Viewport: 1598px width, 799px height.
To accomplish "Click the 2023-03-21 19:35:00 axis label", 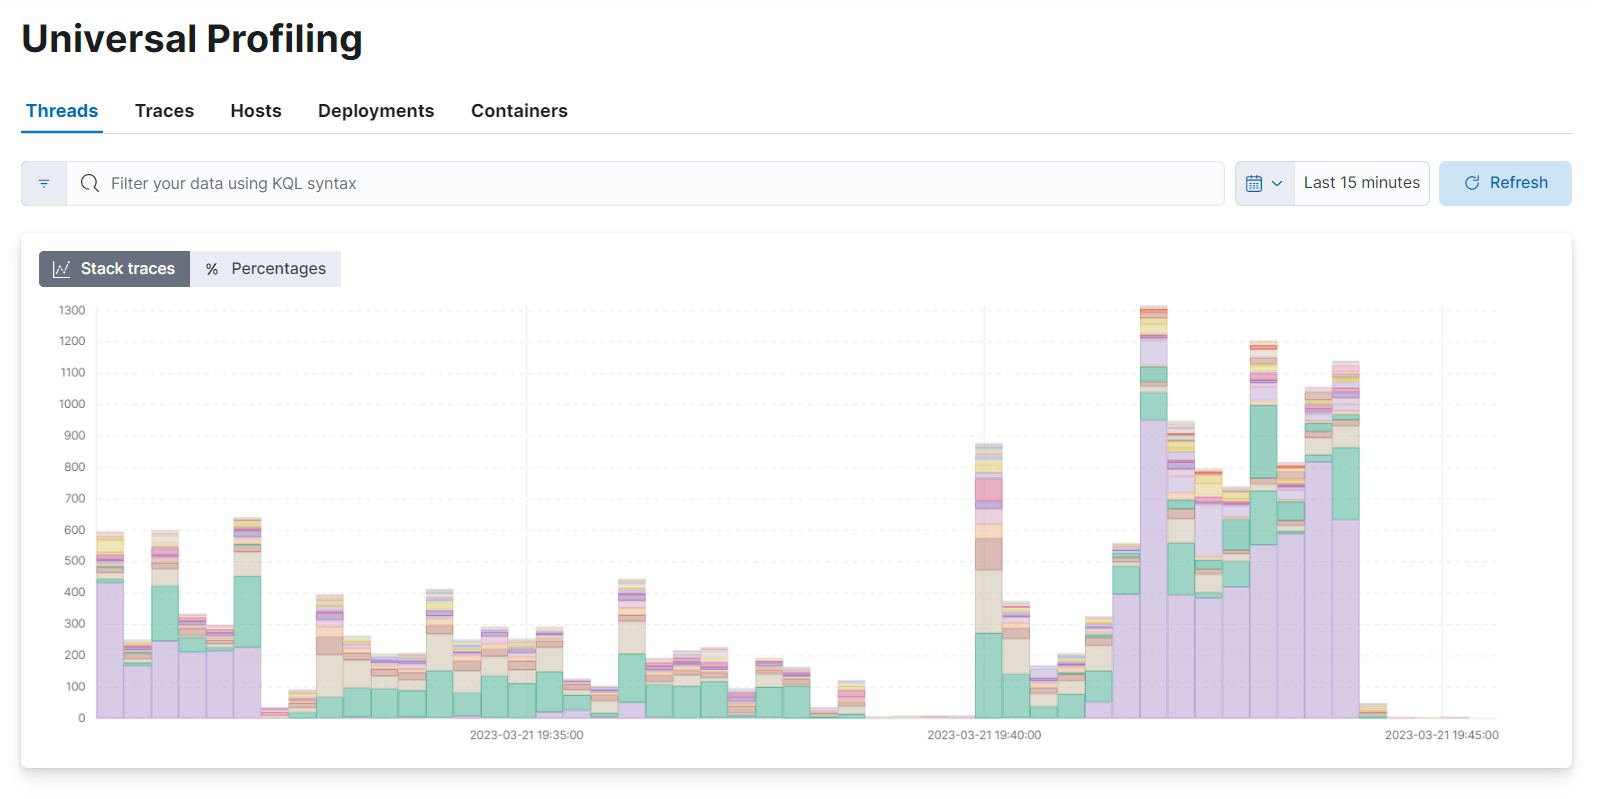I will 526,735.
